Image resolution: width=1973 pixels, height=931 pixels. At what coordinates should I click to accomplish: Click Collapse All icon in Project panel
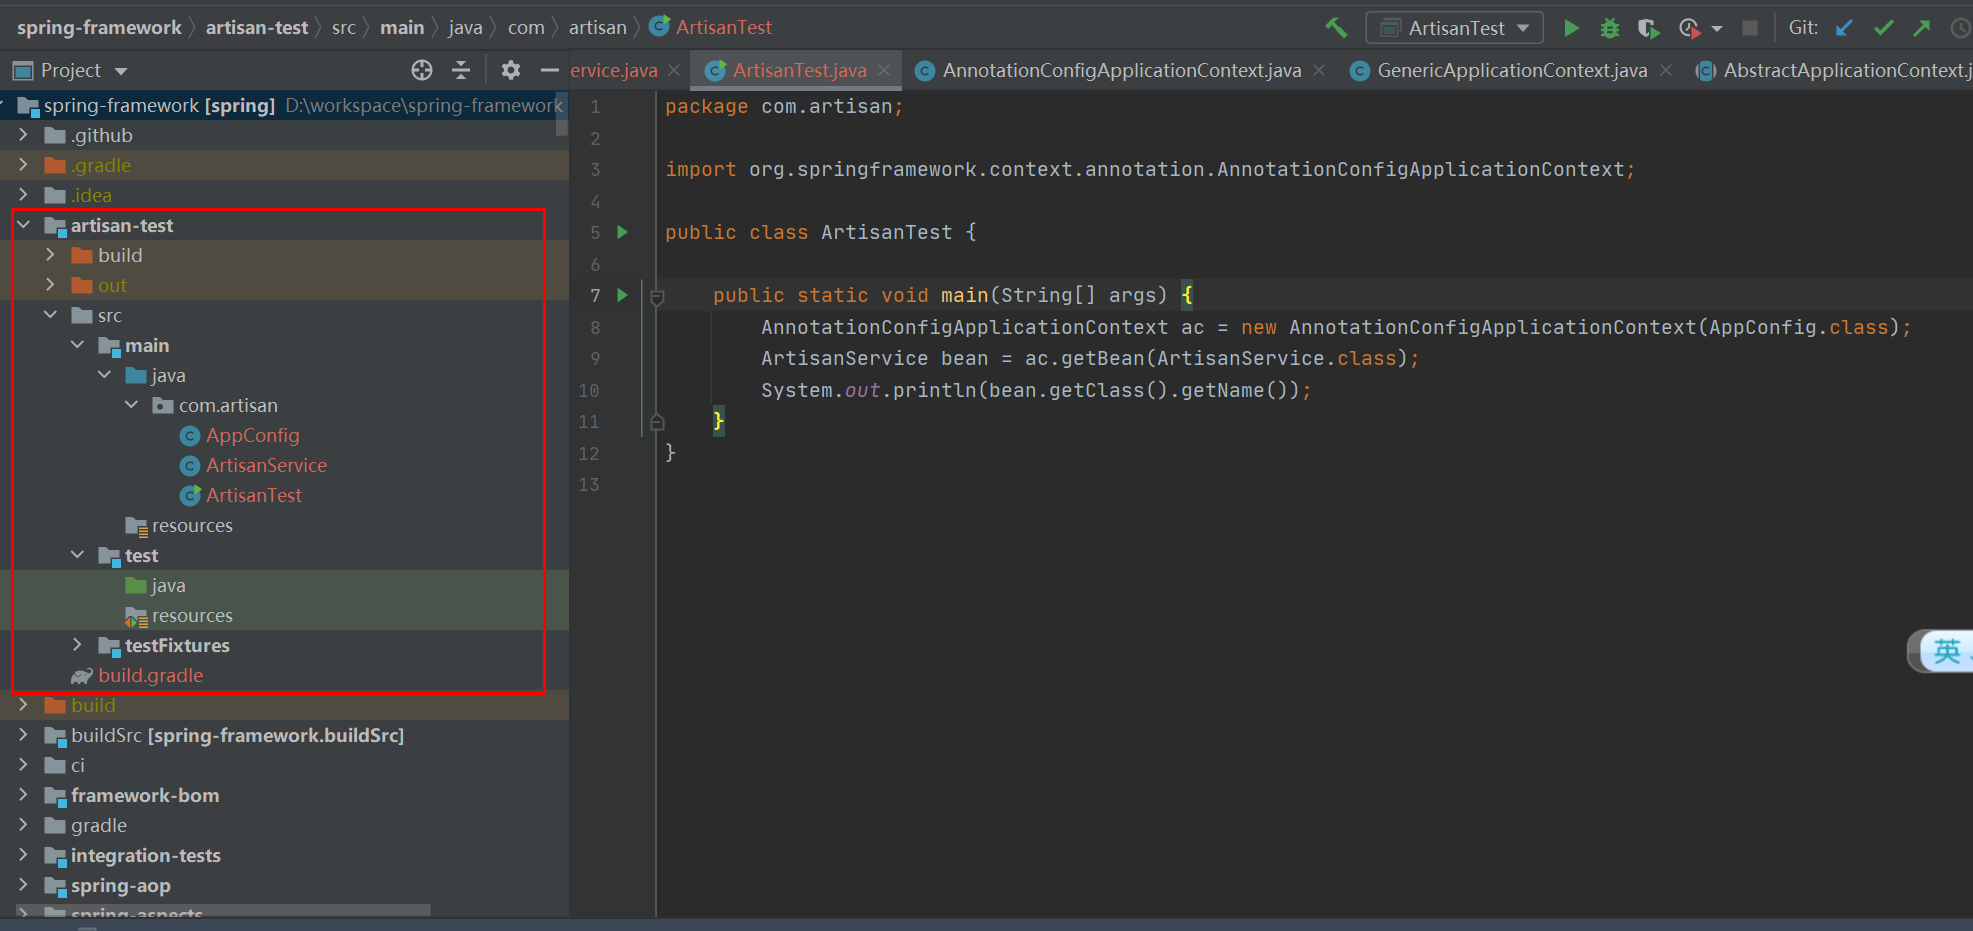(461, 70)
